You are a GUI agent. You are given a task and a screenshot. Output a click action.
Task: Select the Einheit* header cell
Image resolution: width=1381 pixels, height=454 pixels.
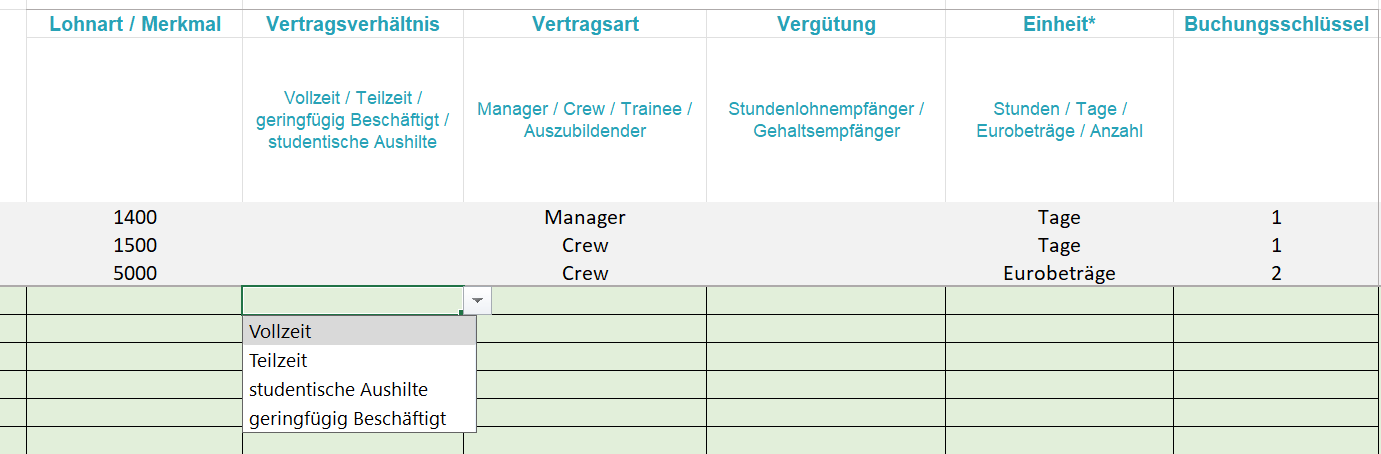tap(1059, 24)
